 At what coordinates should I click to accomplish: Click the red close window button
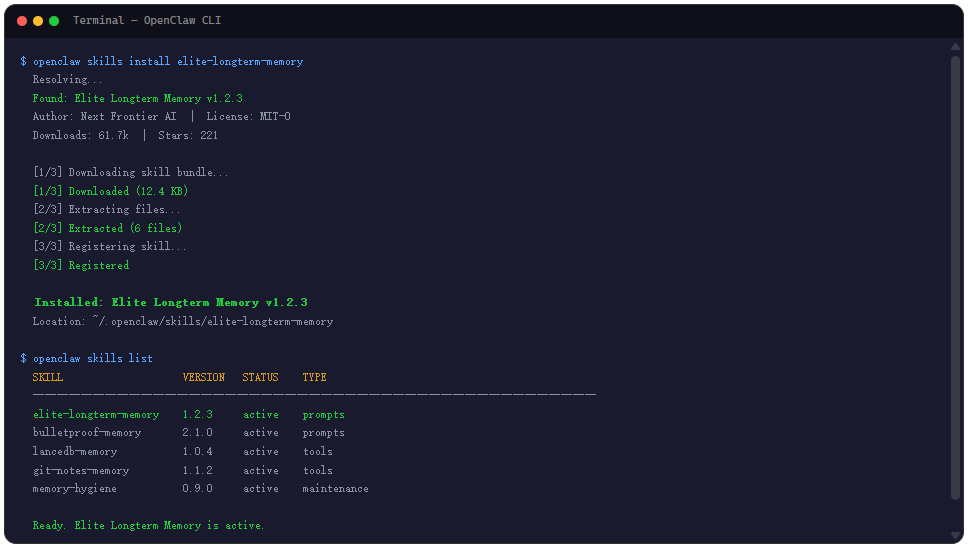22,21
